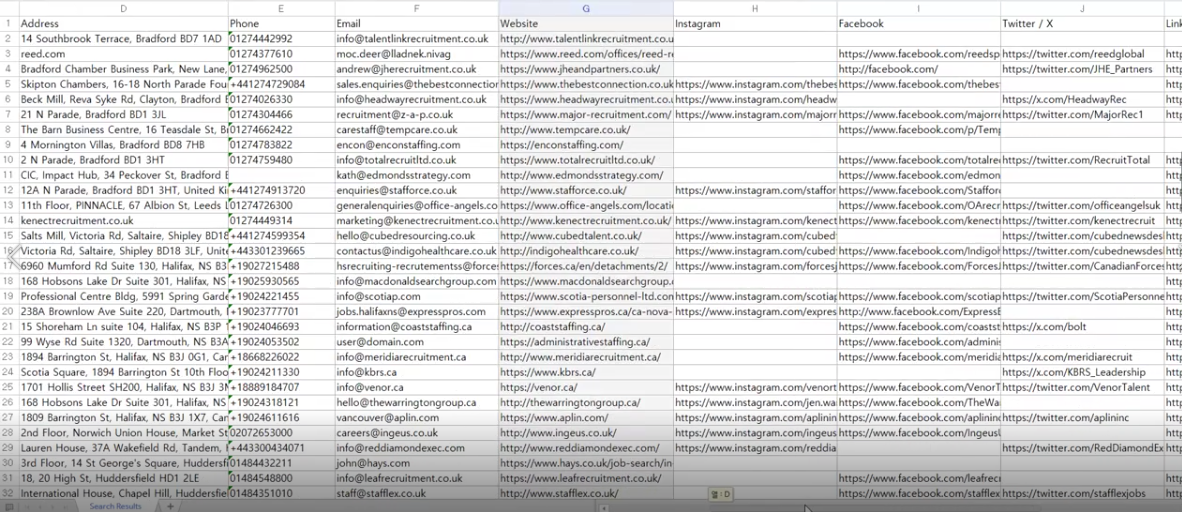The image size is (1182, 512).
Task: Select the staff@stafflex.co.uk cell
Action: coord(416,493)
